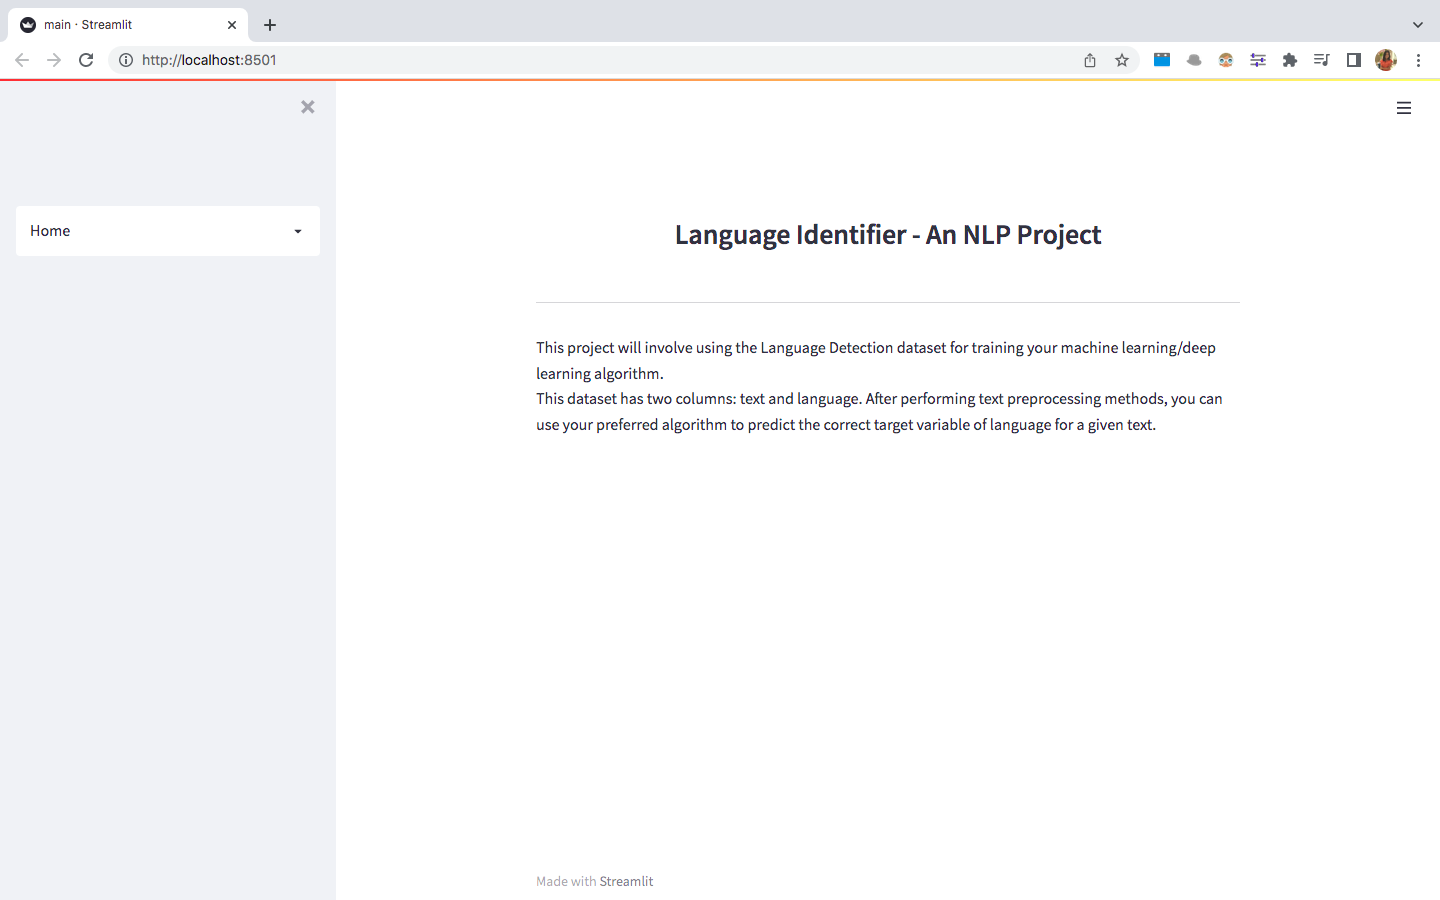Go forward using the browser forward arrow

tap(54, 60)
